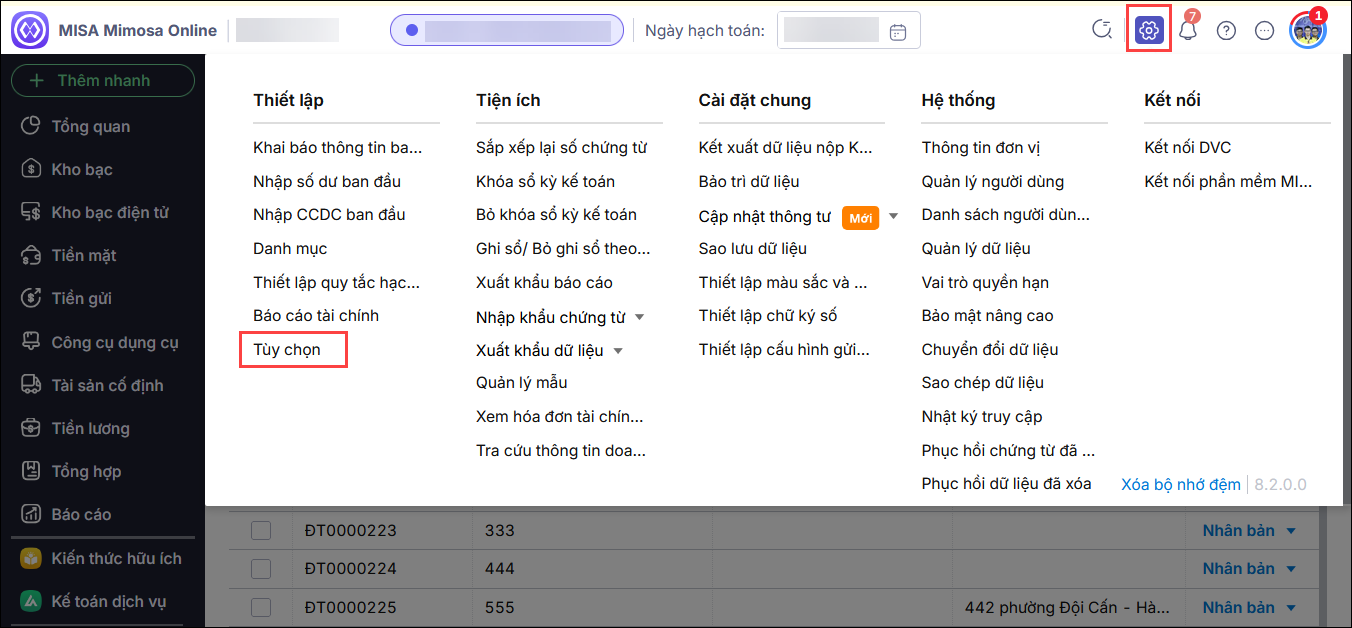Open the Nhân bản dropdown arrow for ĐT0000223
Image resolution: width=1352 pixels, height=628 pixels.
[x=1290, y=530]
